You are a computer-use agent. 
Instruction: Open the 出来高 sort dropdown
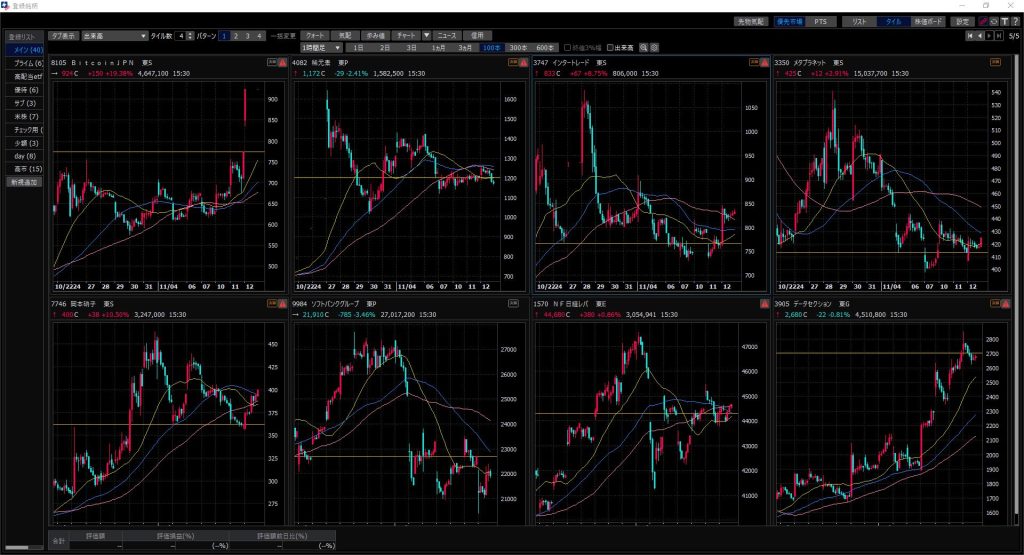pyautogui.click(x=114, y=35)
